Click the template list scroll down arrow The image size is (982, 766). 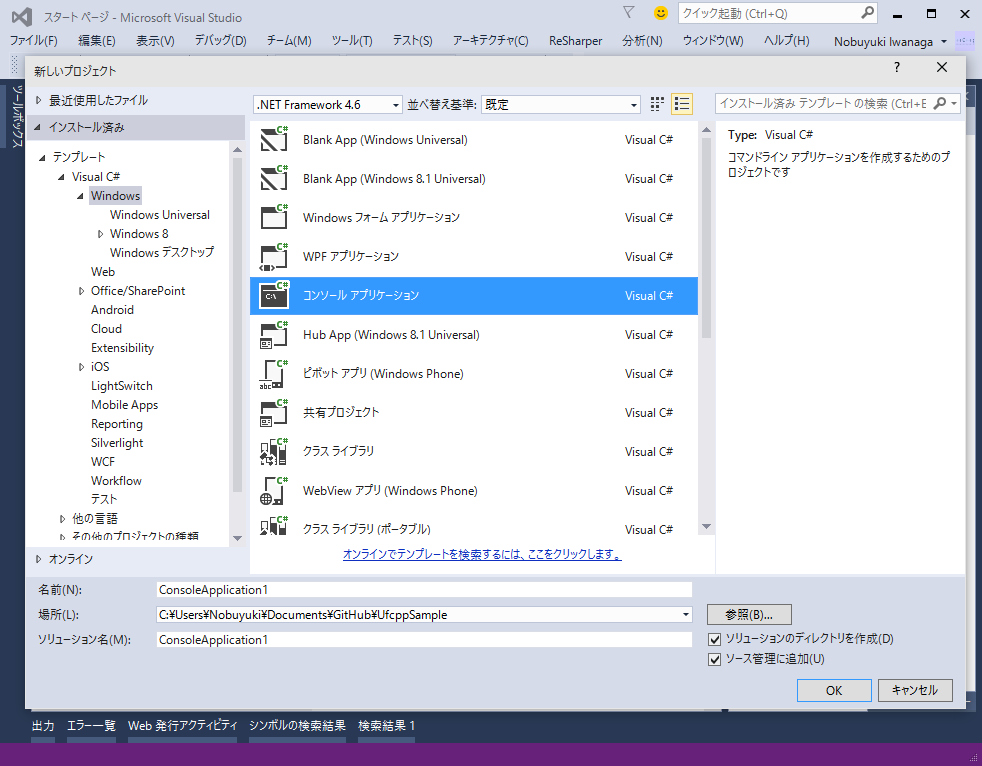[x=706, y=527]
